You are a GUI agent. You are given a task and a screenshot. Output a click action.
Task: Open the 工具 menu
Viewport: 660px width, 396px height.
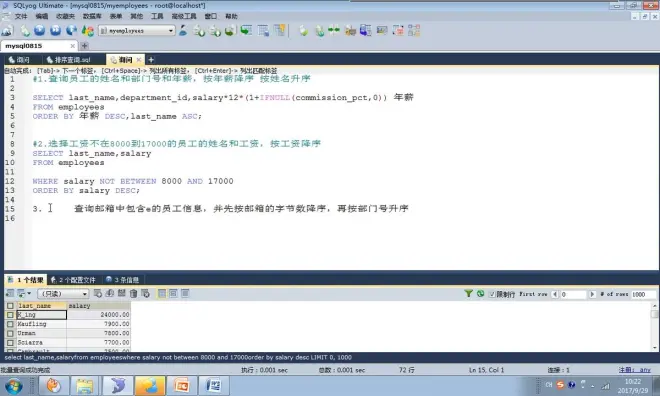(x=157, y=16)
